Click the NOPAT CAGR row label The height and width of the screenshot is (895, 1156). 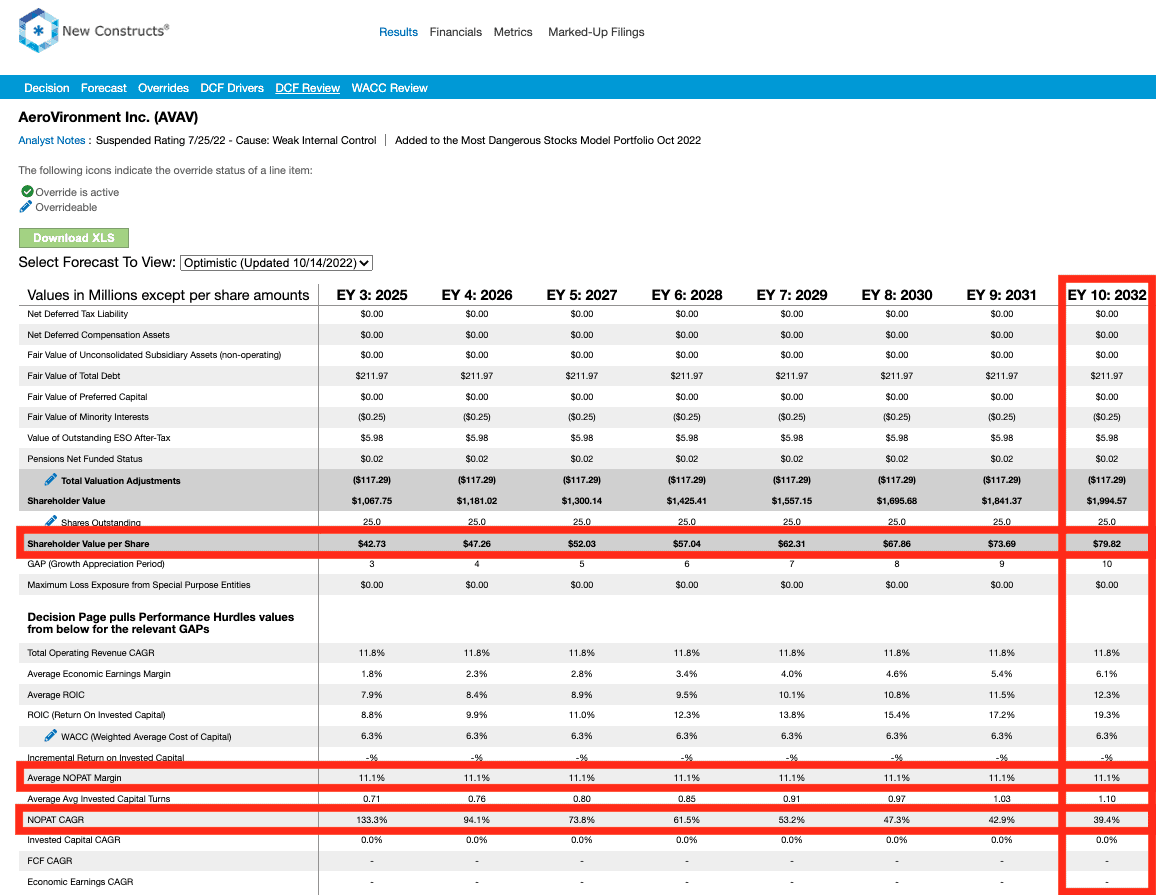(x=55, y=820)
